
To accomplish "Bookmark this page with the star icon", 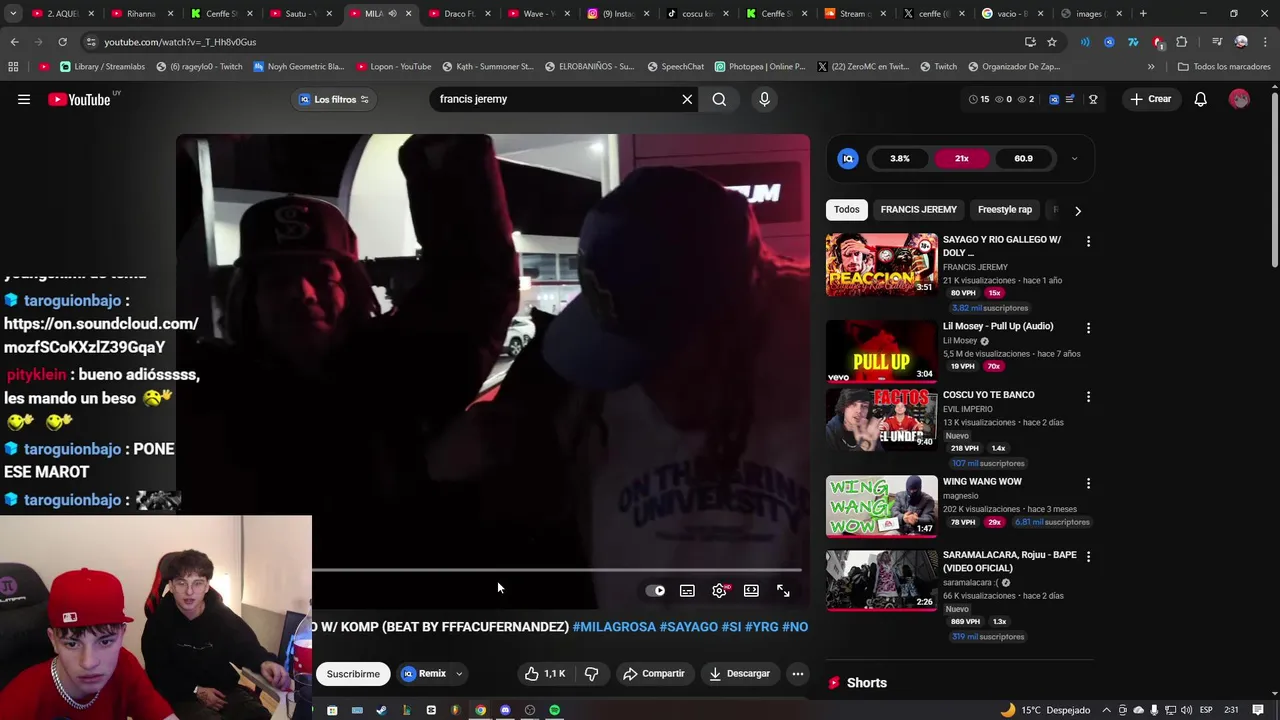I will (x=1052, y=42).
